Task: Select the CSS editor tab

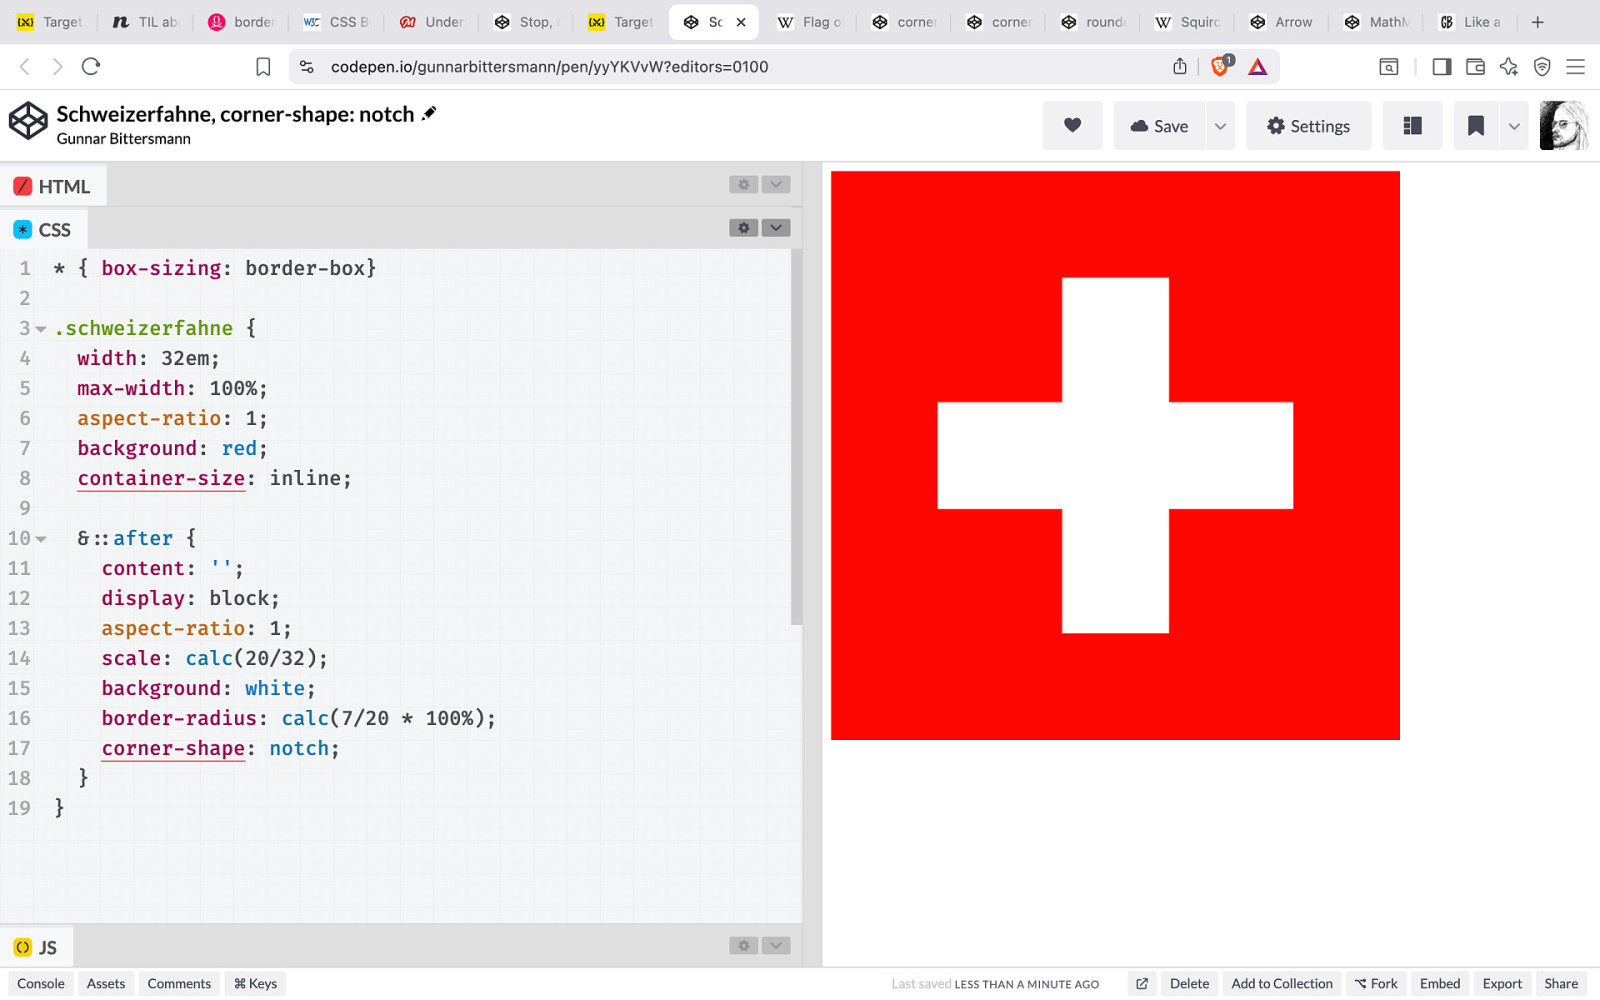Action: [x=43, y=229]
